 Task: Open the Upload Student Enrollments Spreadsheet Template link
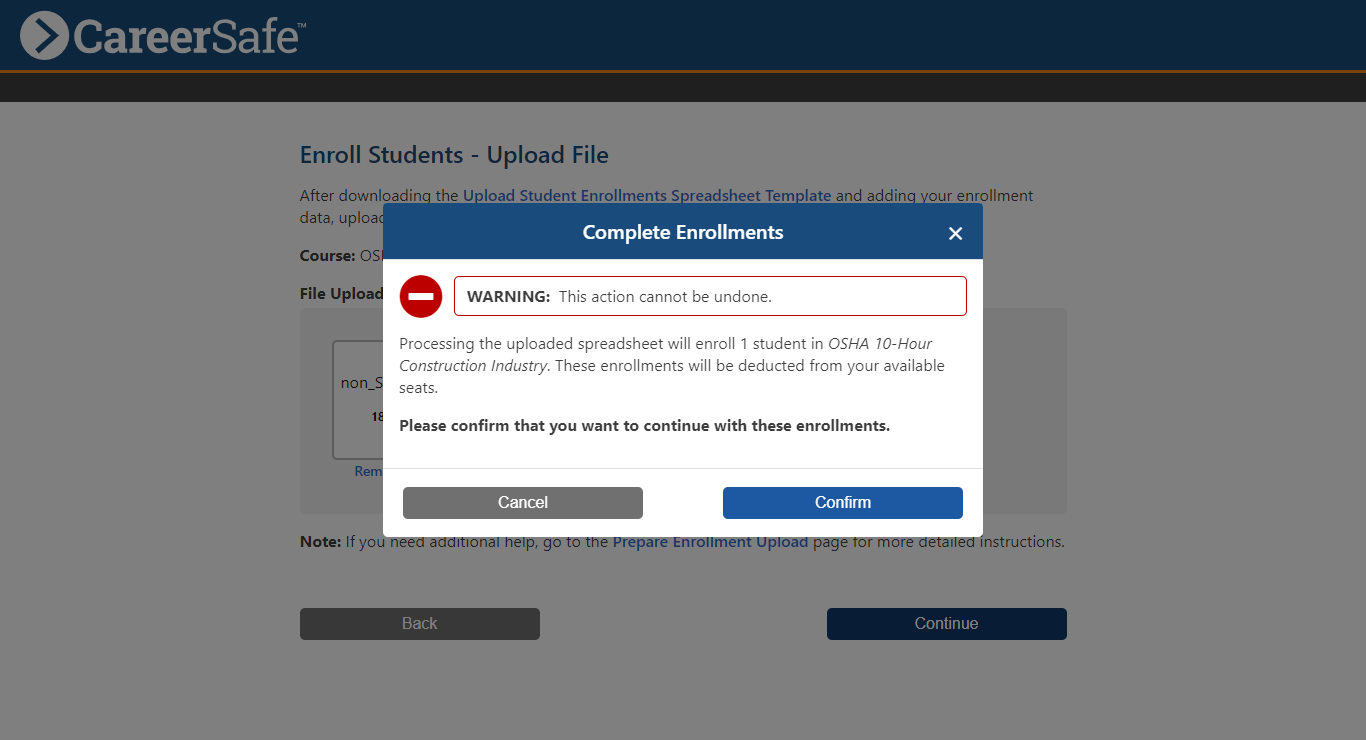pos(646,195)
